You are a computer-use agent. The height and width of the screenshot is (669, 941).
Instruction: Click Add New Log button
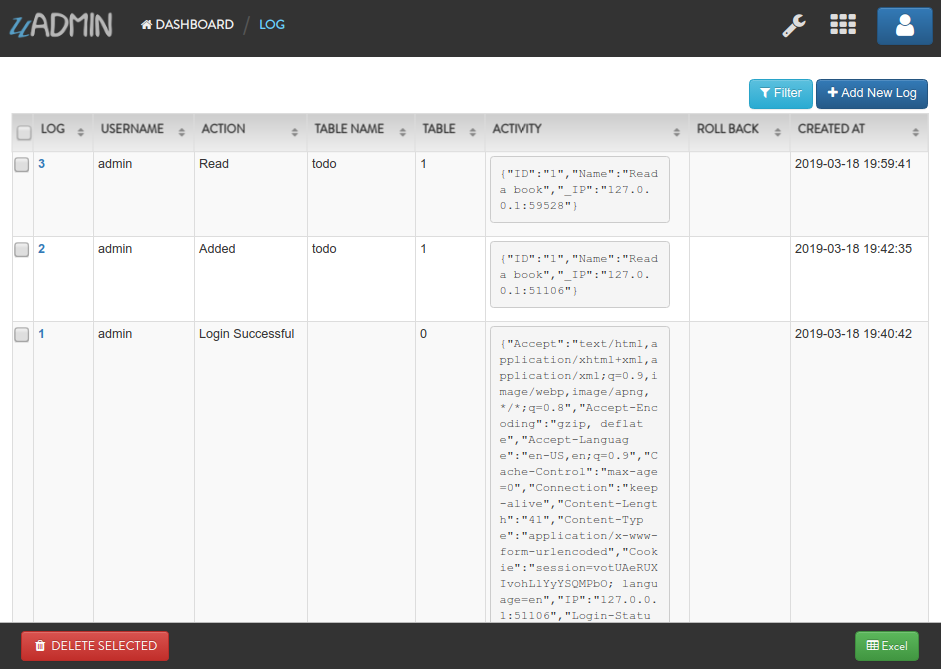pos(871,94)
